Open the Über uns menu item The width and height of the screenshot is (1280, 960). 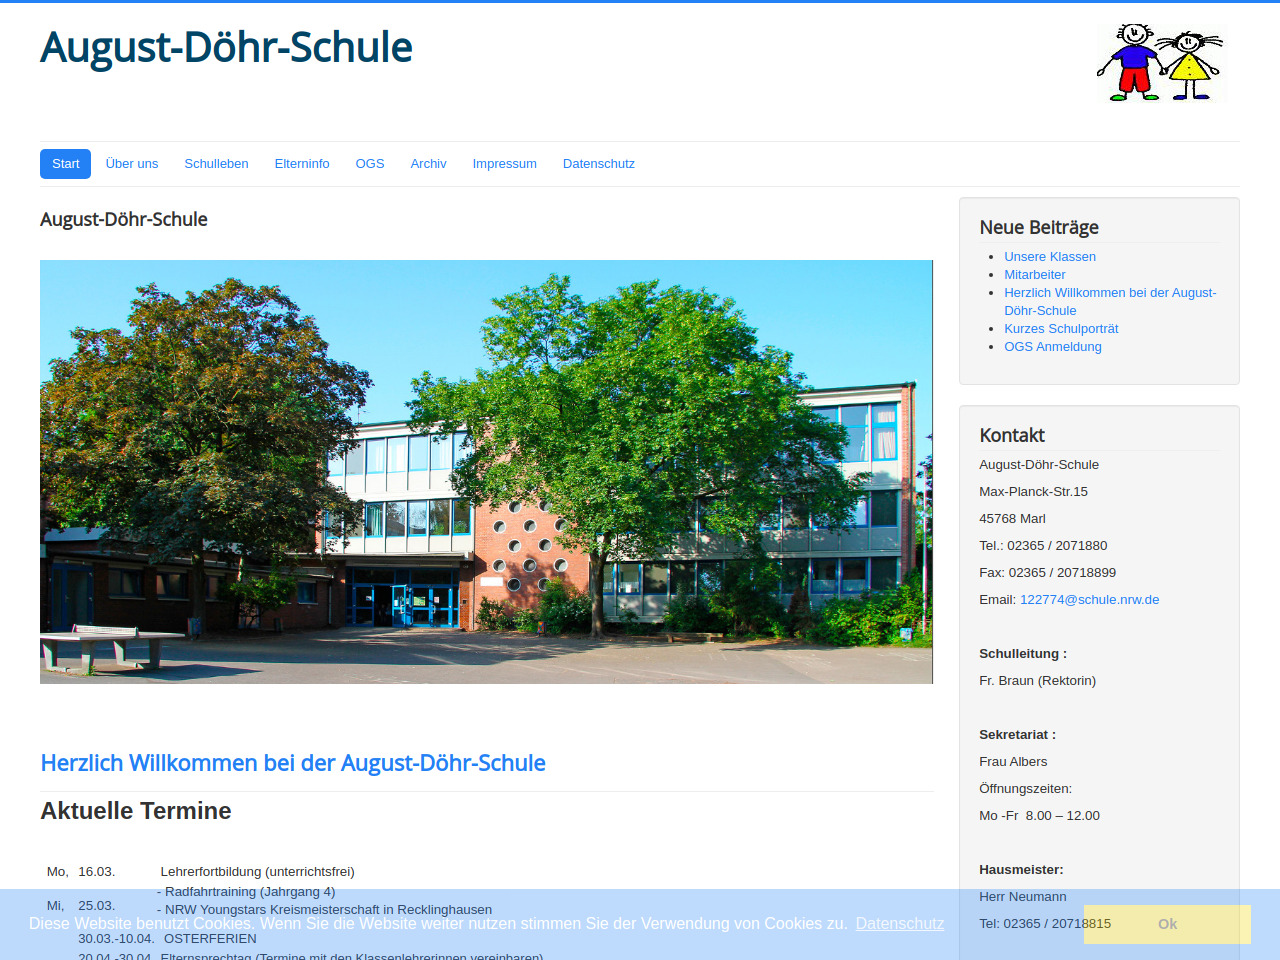[132, 164]
